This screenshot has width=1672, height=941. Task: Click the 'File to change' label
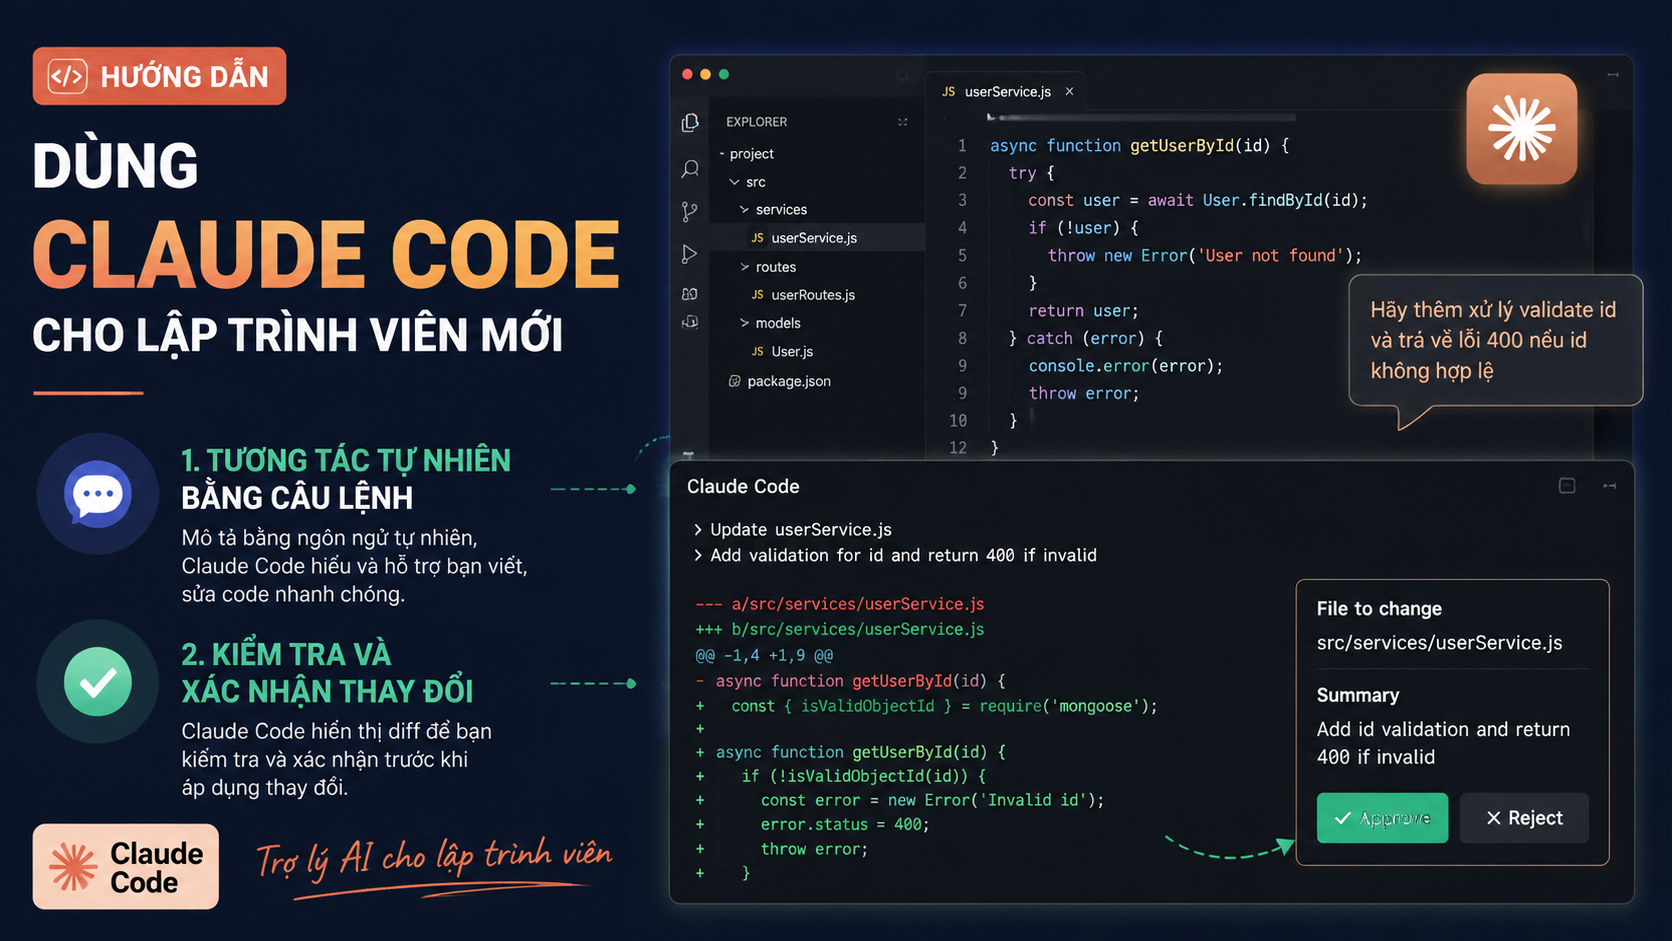pos(1379,608)
